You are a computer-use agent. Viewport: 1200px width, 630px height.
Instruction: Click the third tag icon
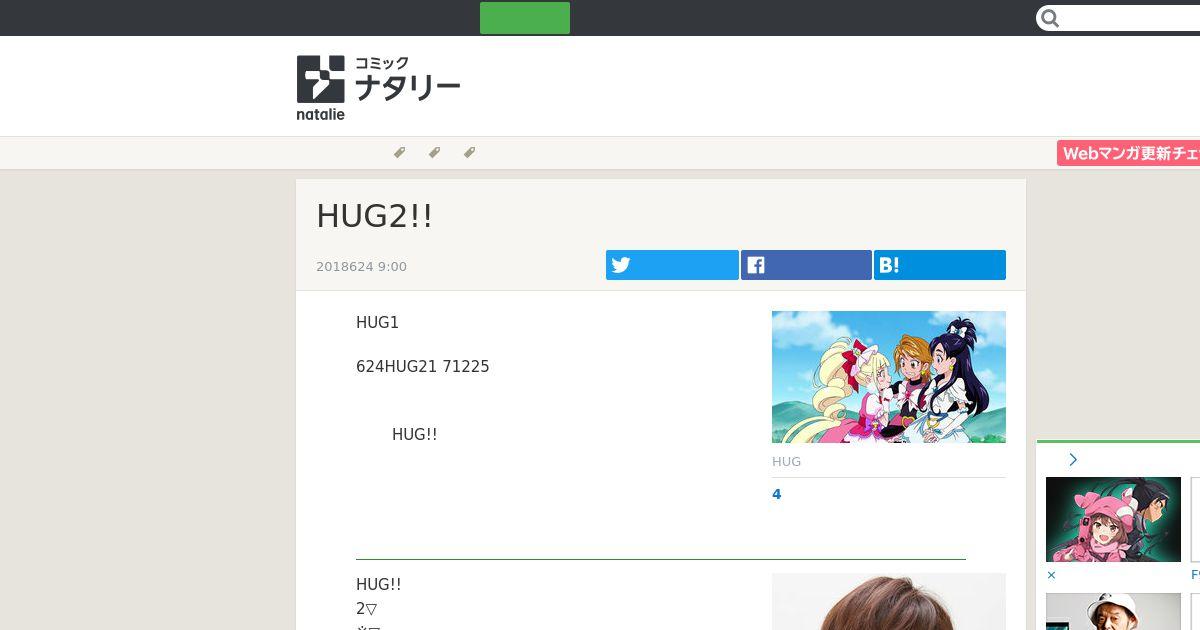tap(469, 153)
